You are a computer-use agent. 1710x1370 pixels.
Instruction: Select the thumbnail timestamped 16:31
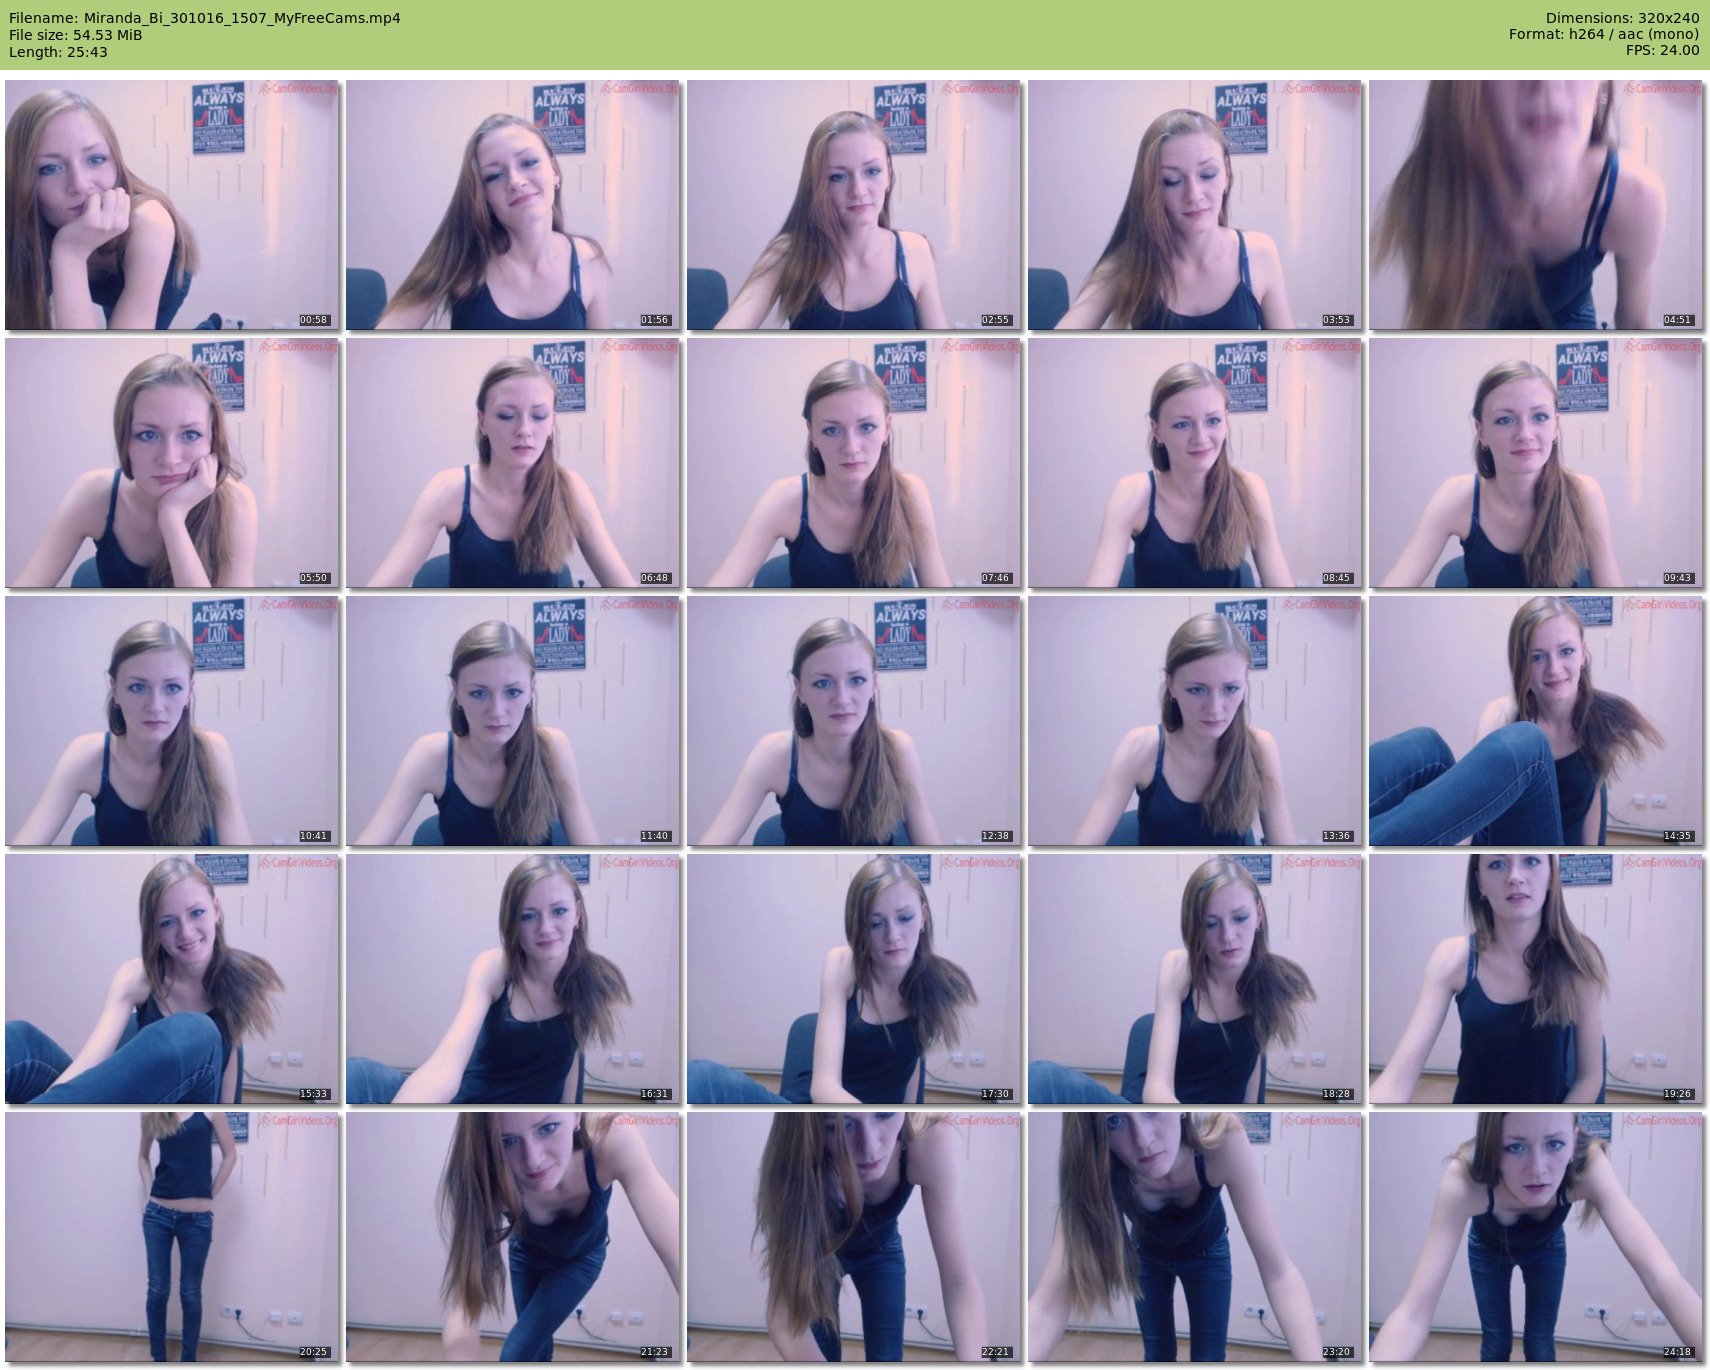coord(513,979)
